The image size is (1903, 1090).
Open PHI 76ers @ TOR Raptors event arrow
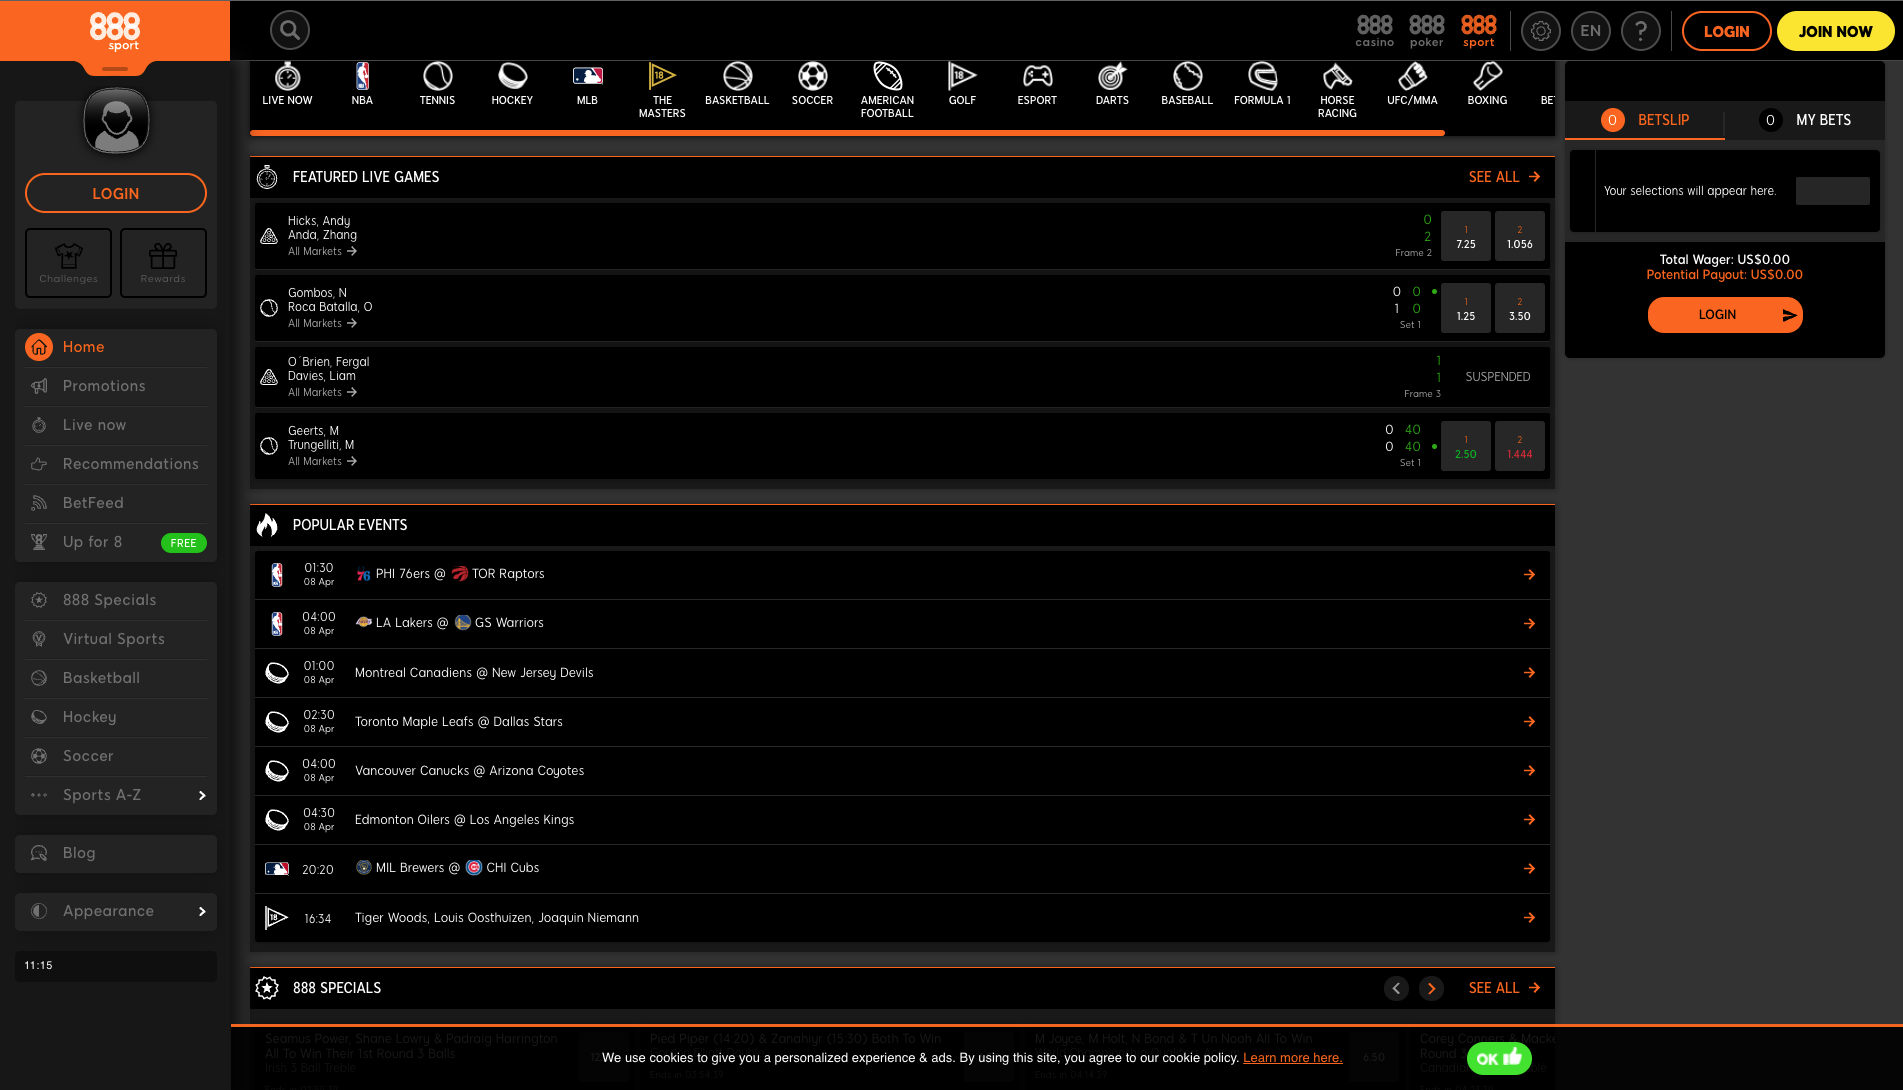coord(1529,574)
